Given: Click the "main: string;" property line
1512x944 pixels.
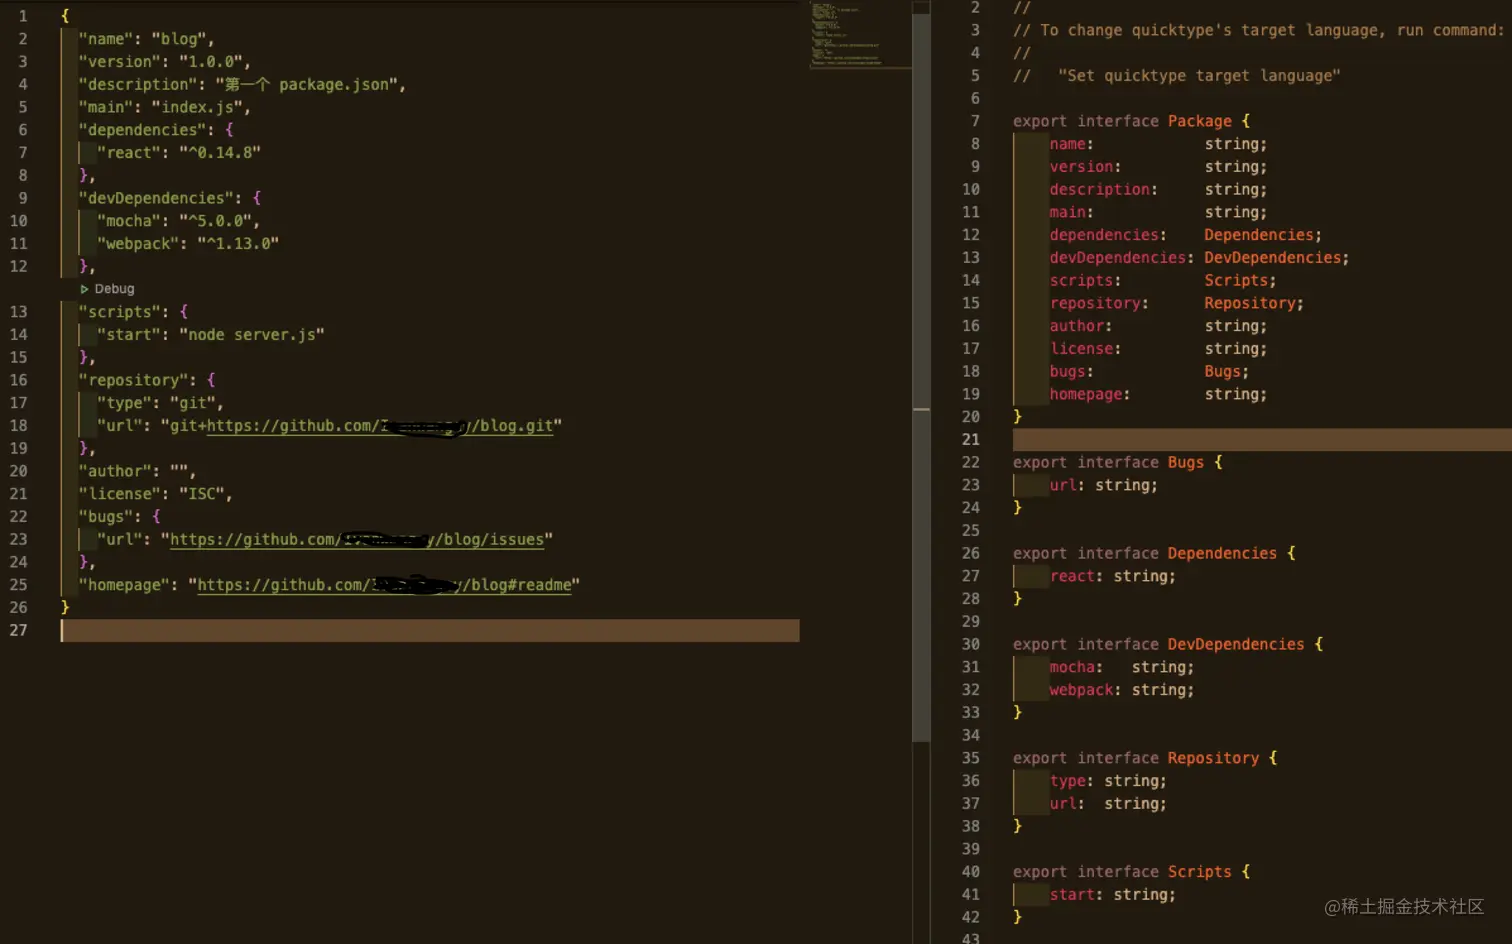Looking at the screenshot, I should (1158, 212).
